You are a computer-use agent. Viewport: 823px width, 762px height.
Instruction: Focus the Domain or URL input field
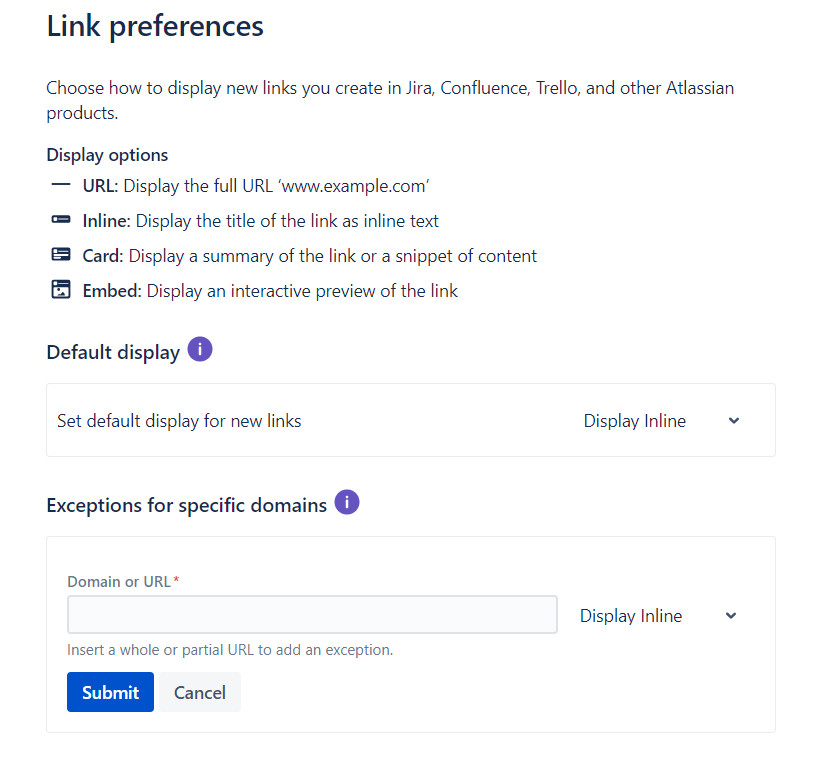(x=312, y=614)
